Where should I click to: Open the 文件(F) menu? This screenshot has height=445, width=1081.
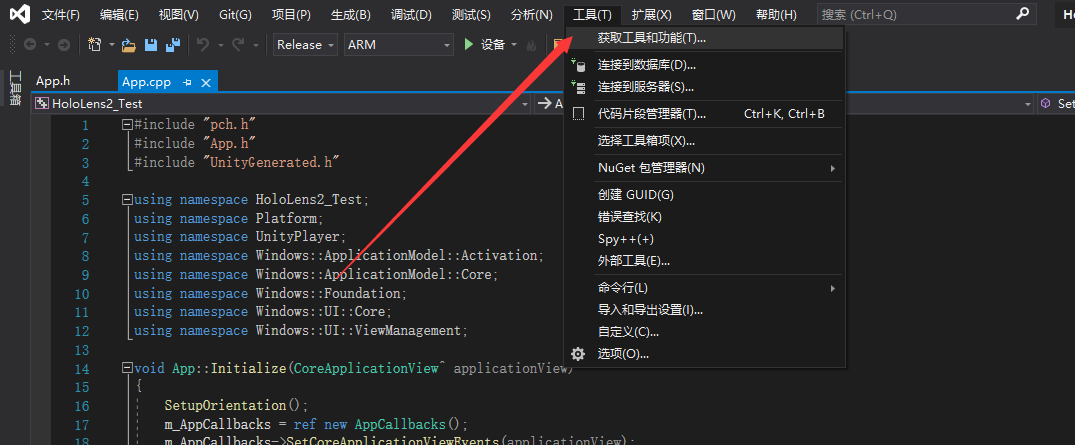pos(61,14)
